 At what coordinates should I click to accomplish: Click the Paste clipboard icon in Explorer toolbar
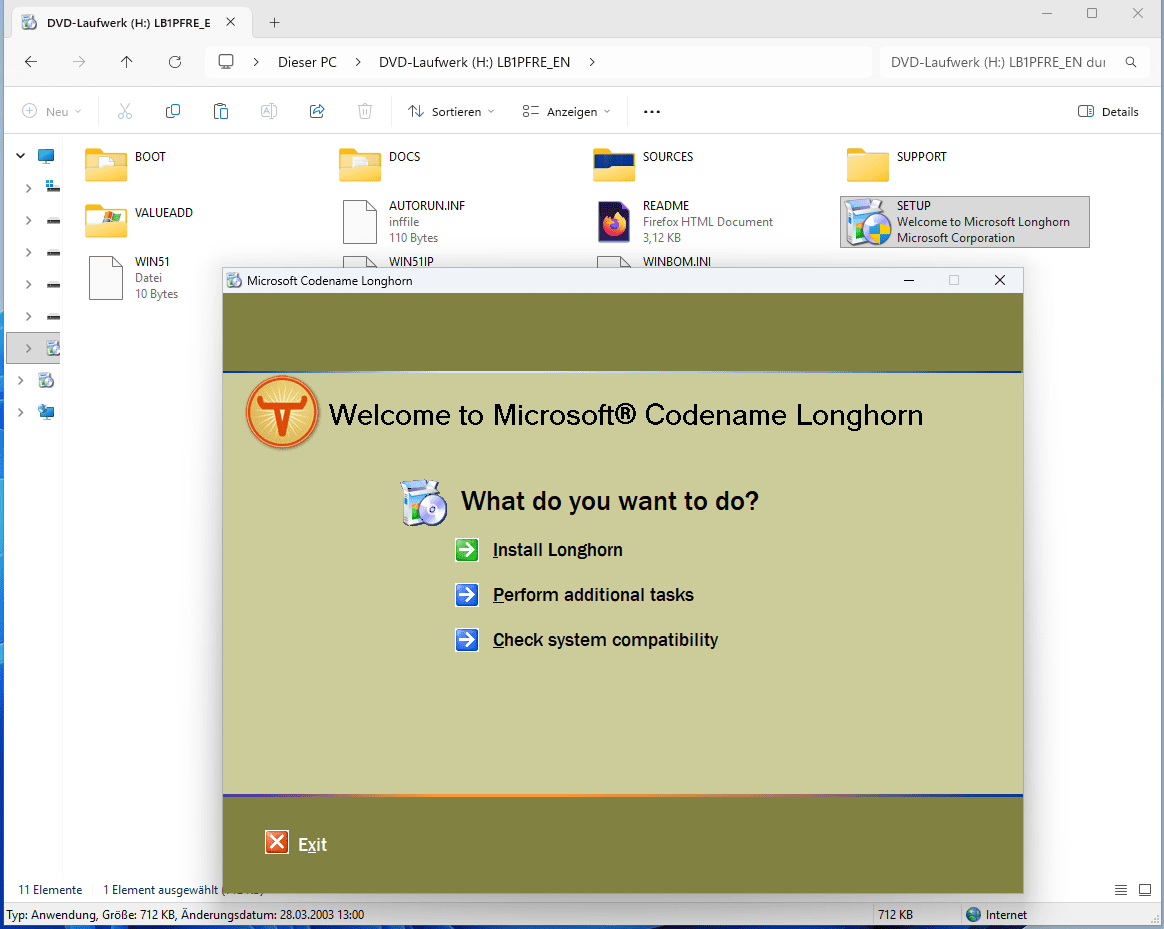pyautogui.click(x=220, y=111)
